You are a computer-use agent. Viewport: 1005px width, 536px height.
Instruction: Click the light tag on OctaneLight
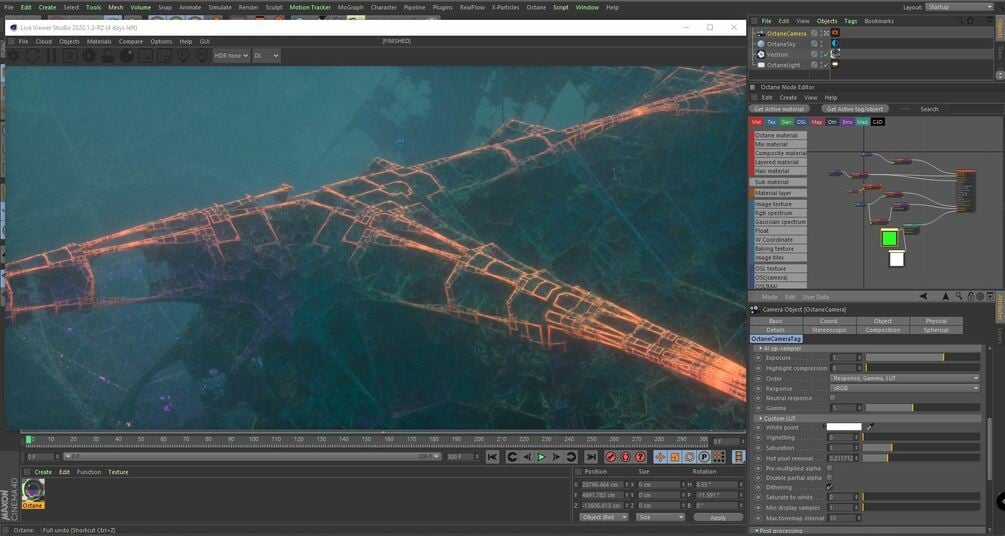[x=835, y=65]
